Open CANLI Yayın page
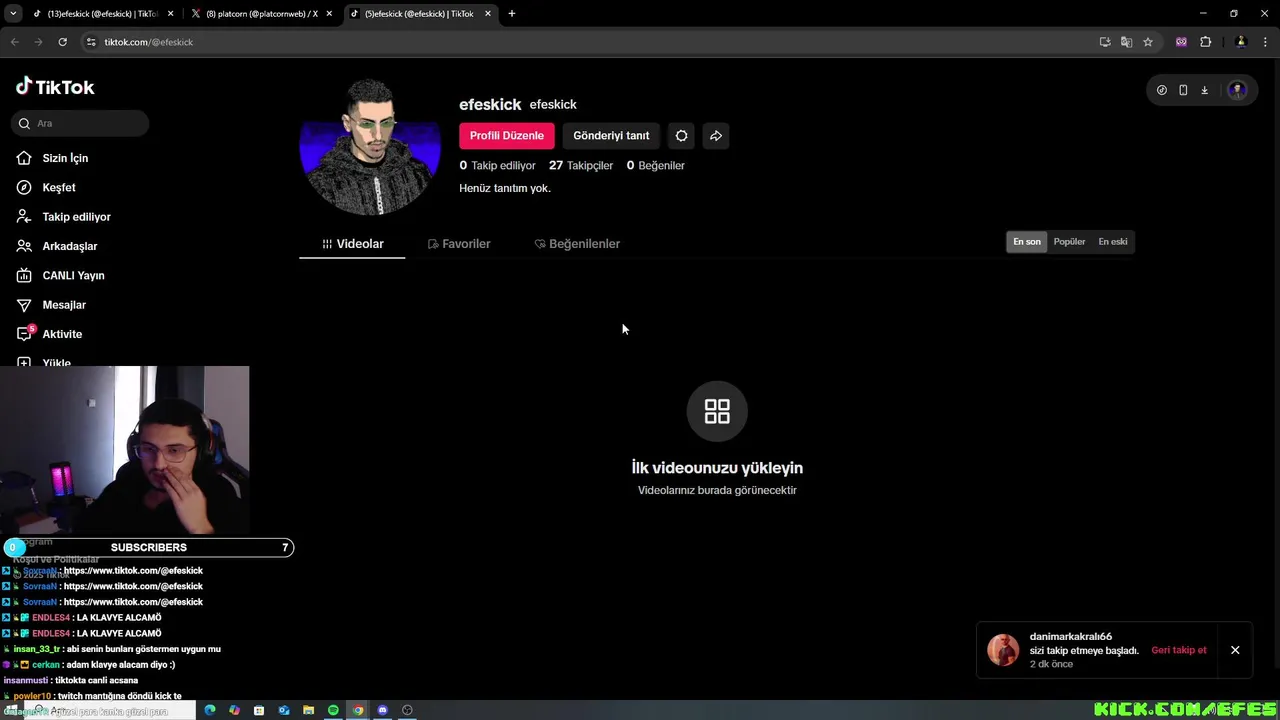Screen dimensions: 1280x720 [x=73, y=275]
